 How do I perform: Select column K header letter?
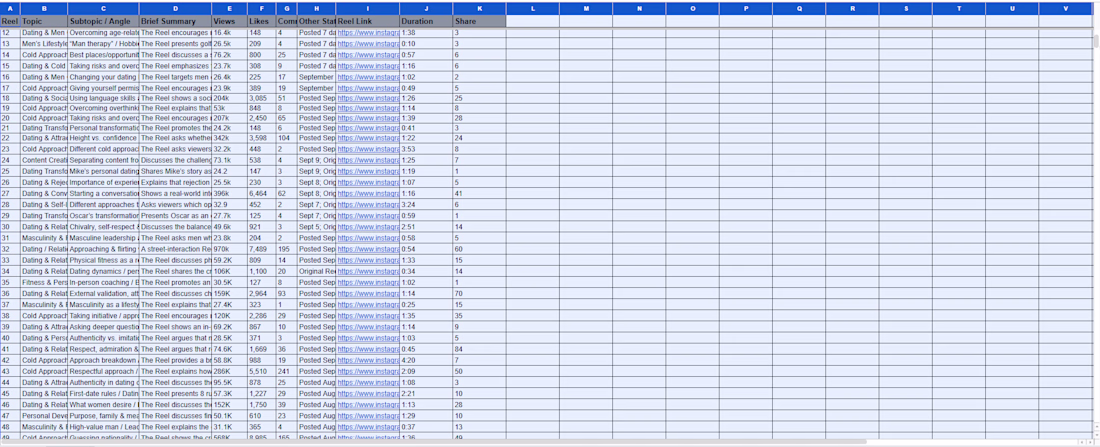479,8
